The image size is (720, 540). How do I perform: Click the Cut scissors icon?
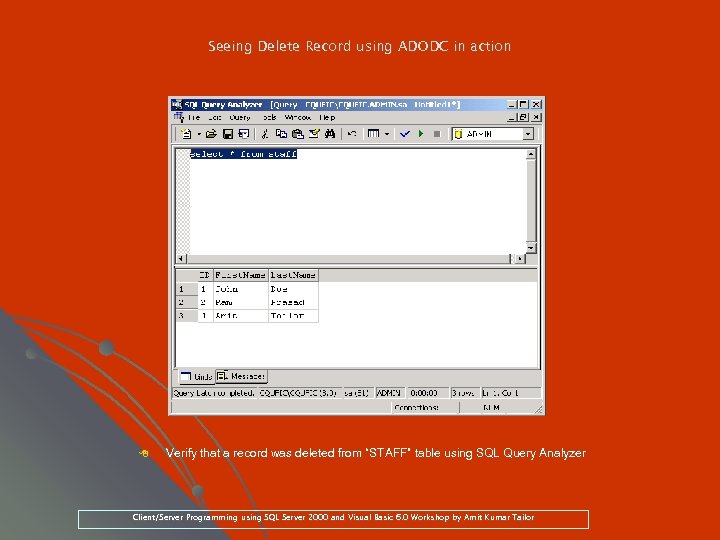tap(264, 134)
